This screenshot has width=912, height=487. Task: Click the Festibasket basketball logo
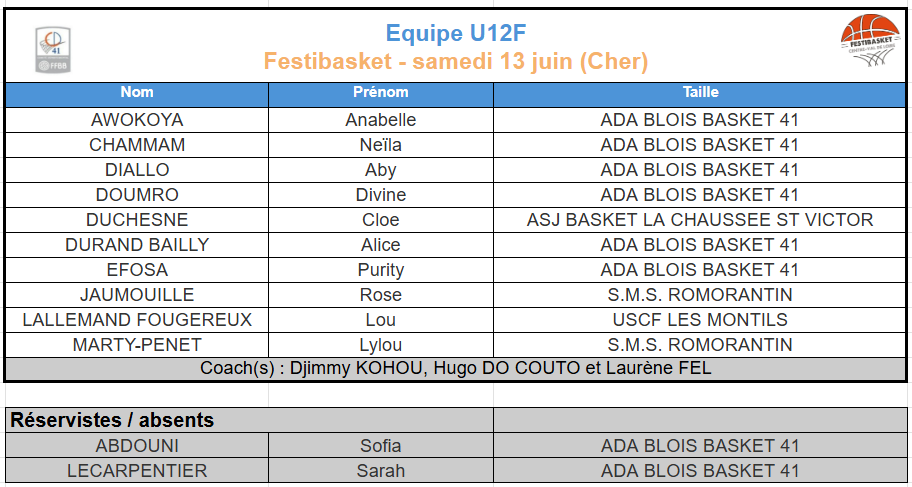[x=871, y=42]
